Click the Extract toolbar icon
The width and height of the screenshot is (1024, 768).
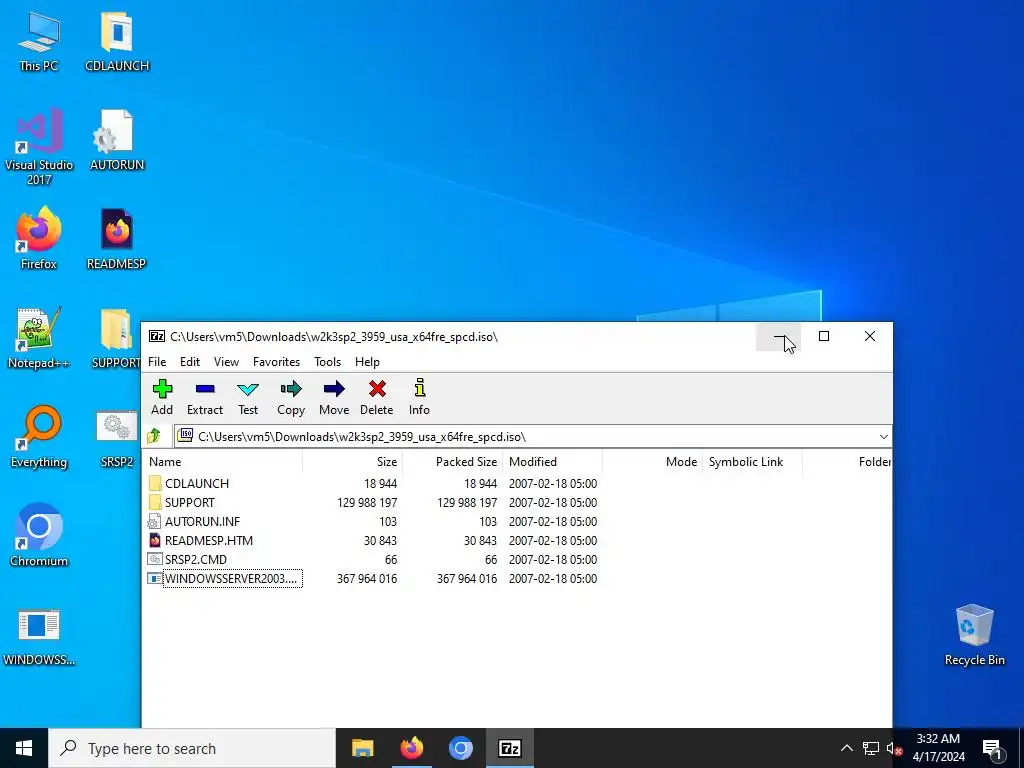pos(205,397)
